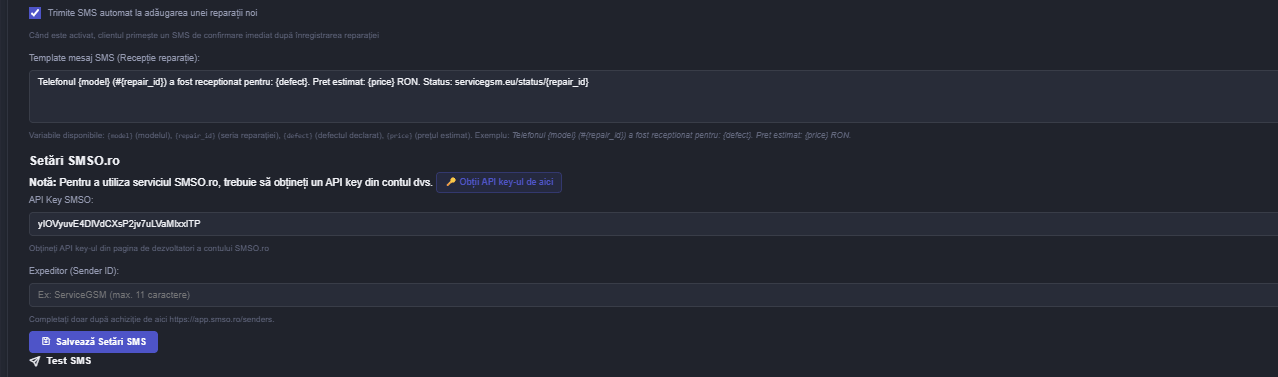1278x377 pixels.
Task: Click hint about API key developer page
Action: click(x=149, y=248)
